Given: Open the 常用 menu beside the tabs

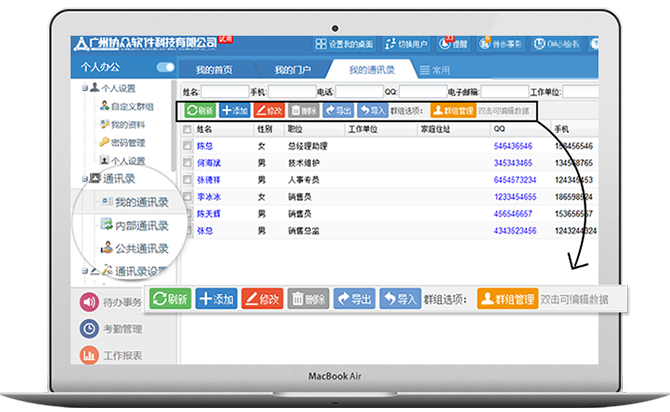Looking at the screenshot, I should (435, 70).
